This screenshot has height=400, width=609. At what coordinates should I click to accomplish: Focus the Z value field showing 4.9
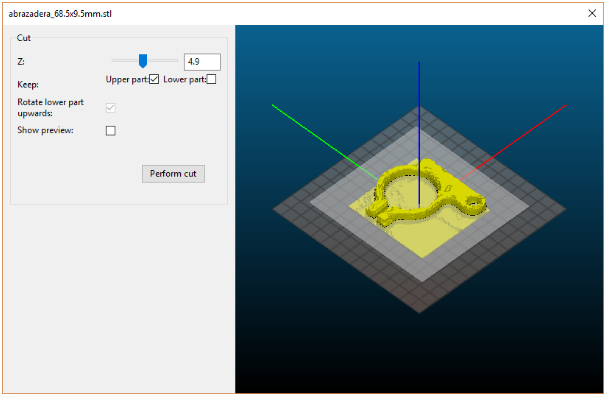[201, 62]
